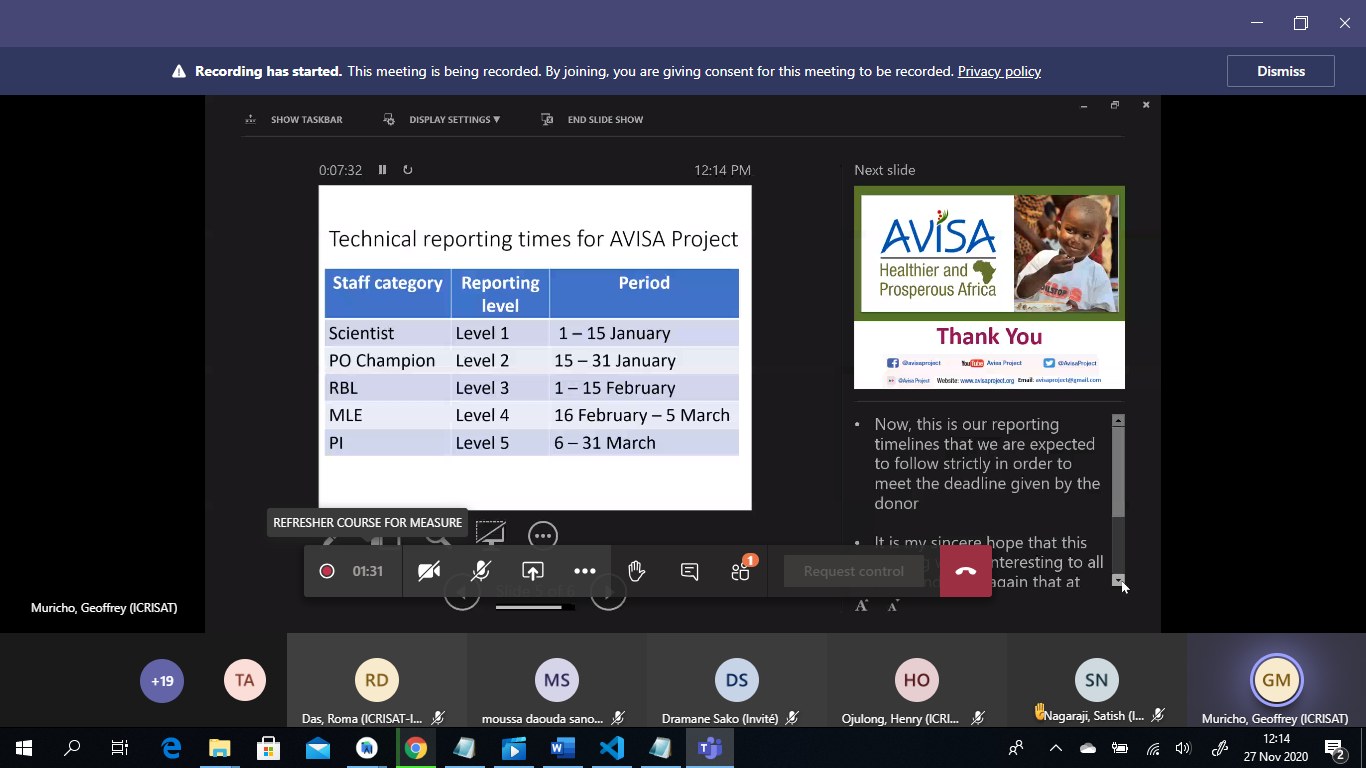
Task: Select Das, Roma participant tile
Action: (376, 680)
